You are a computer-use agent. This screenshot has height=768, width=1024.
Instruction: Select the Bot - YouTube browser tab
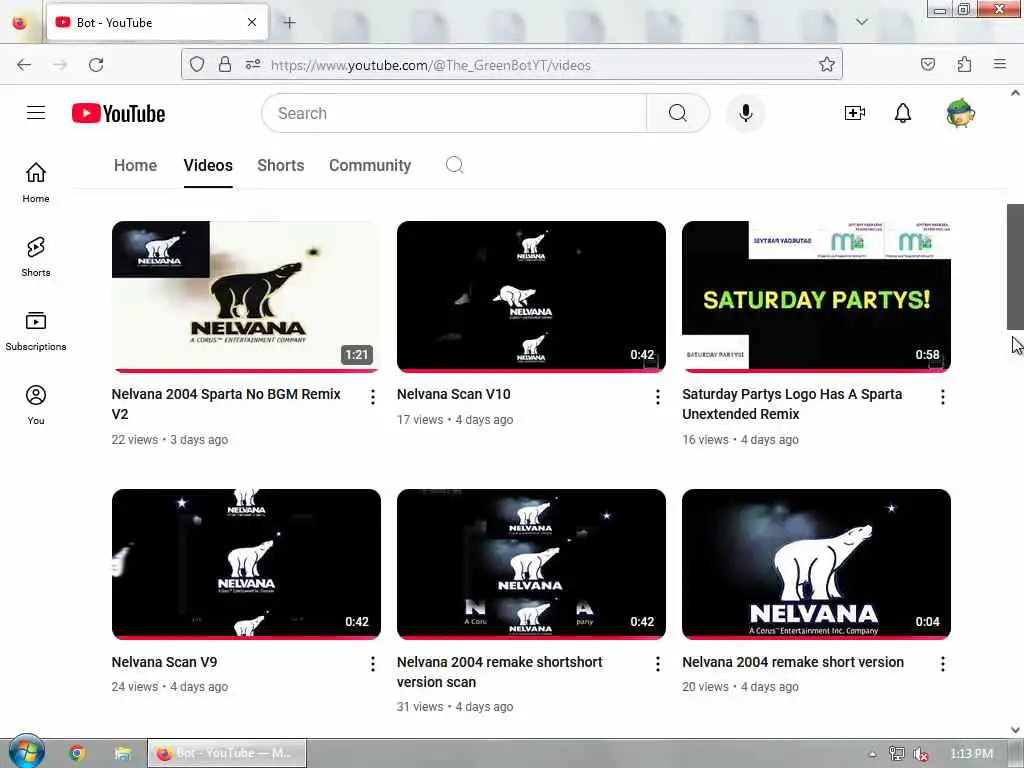[x=157, y=23]
